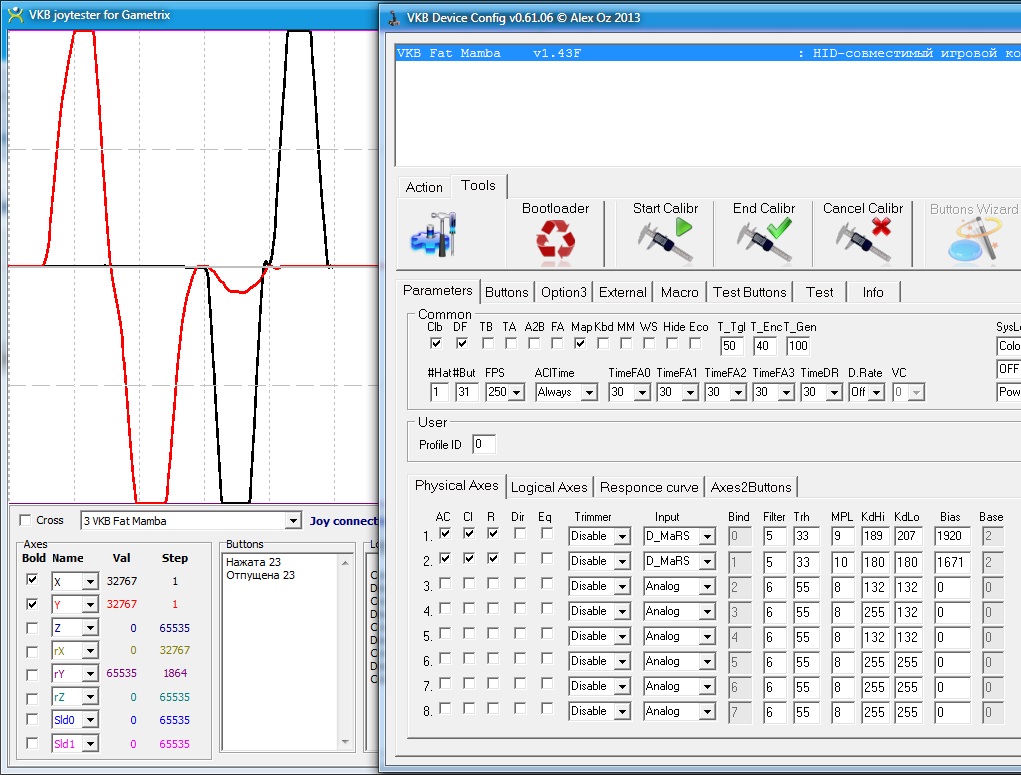The width and height of the screenshot is (1021, 775).
Task: Toggle R checkbox for physical axis 2
Action: pos(493,558)
